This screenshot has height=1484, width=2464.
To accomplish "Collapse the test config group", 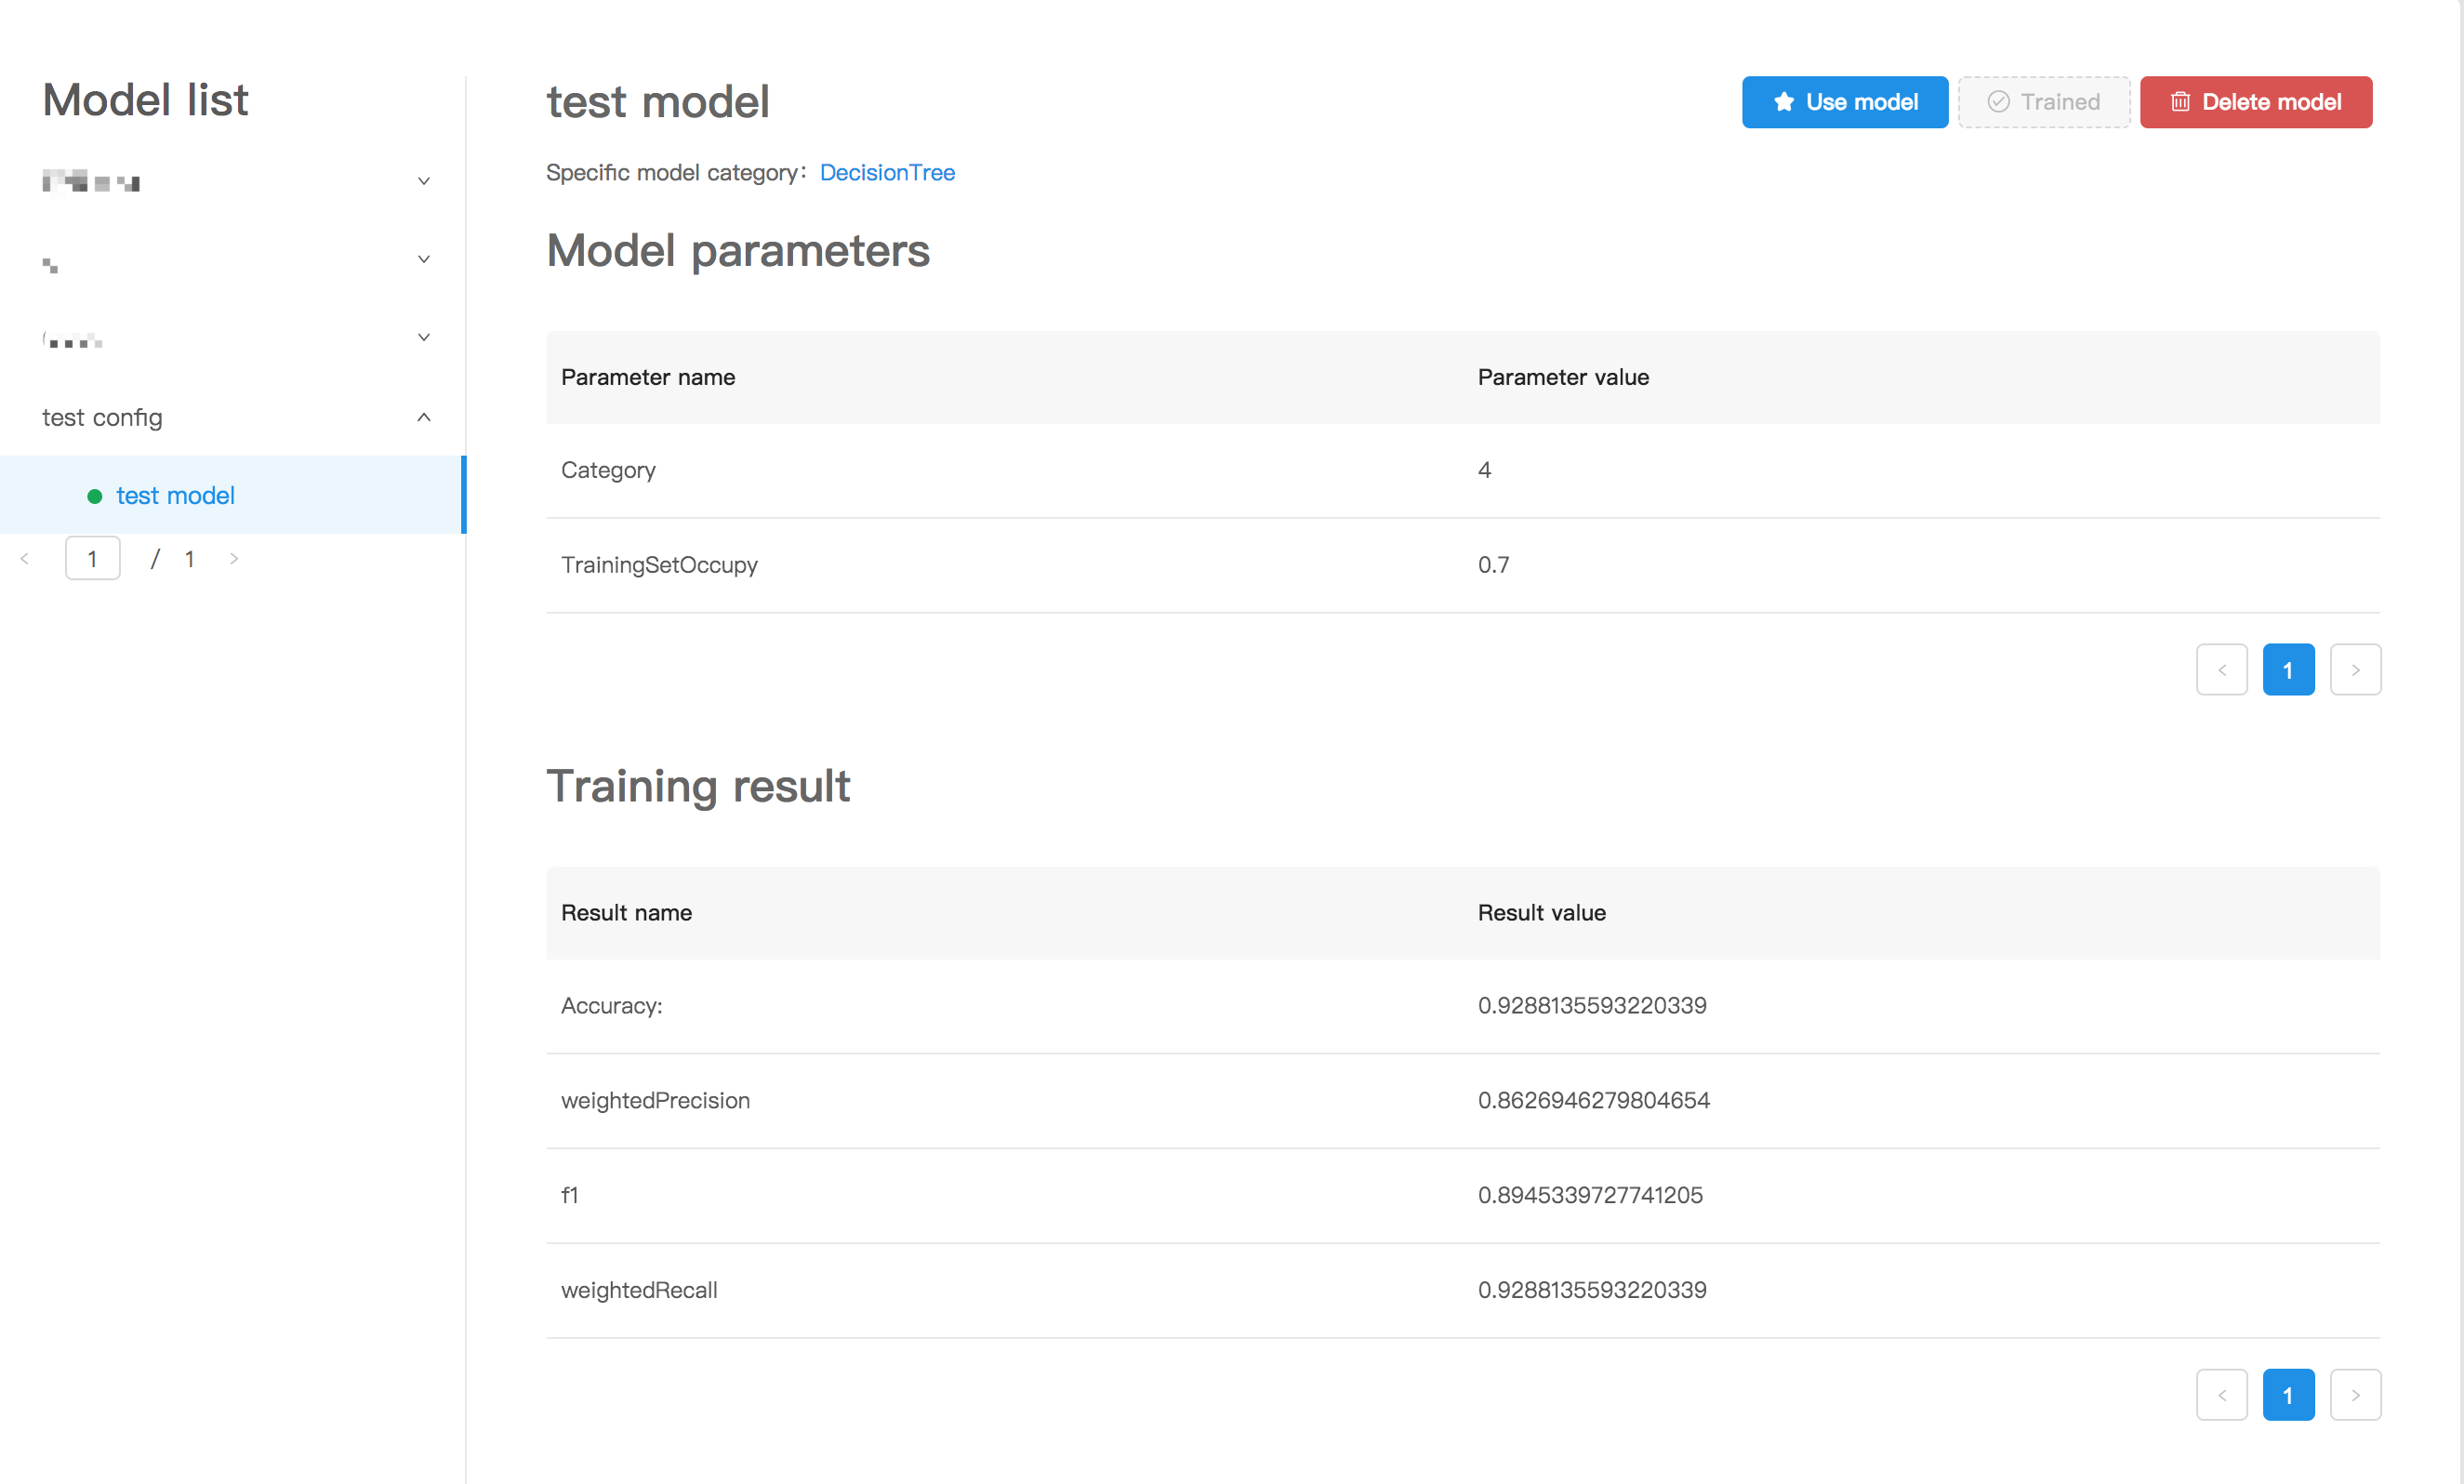I will [x=423, y=417].
